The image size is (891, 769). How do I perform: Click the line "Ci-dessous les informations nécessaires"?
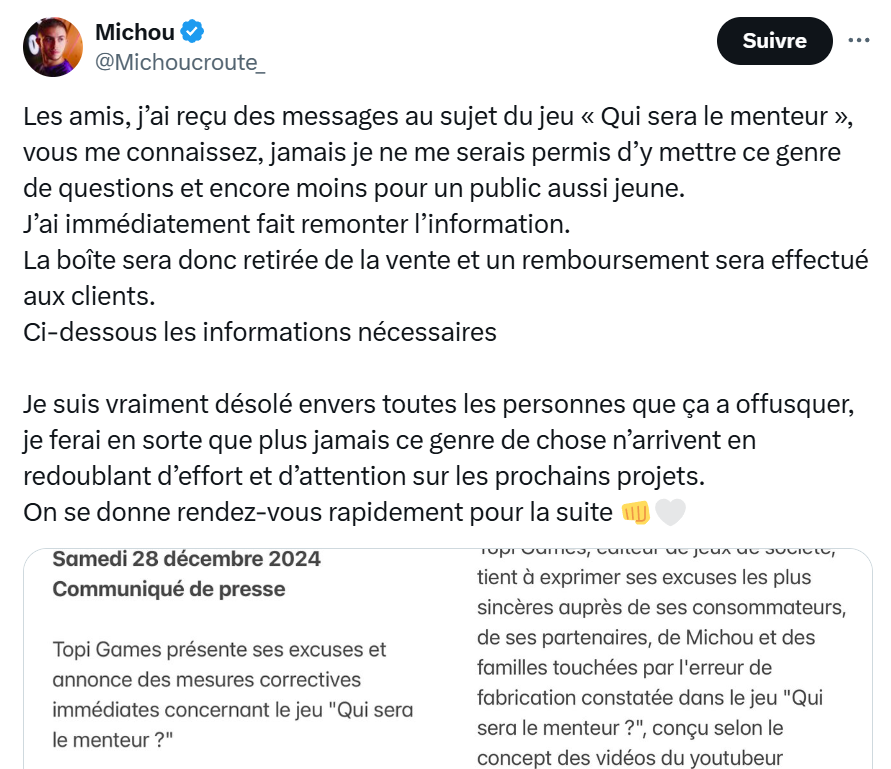point(260,331)
